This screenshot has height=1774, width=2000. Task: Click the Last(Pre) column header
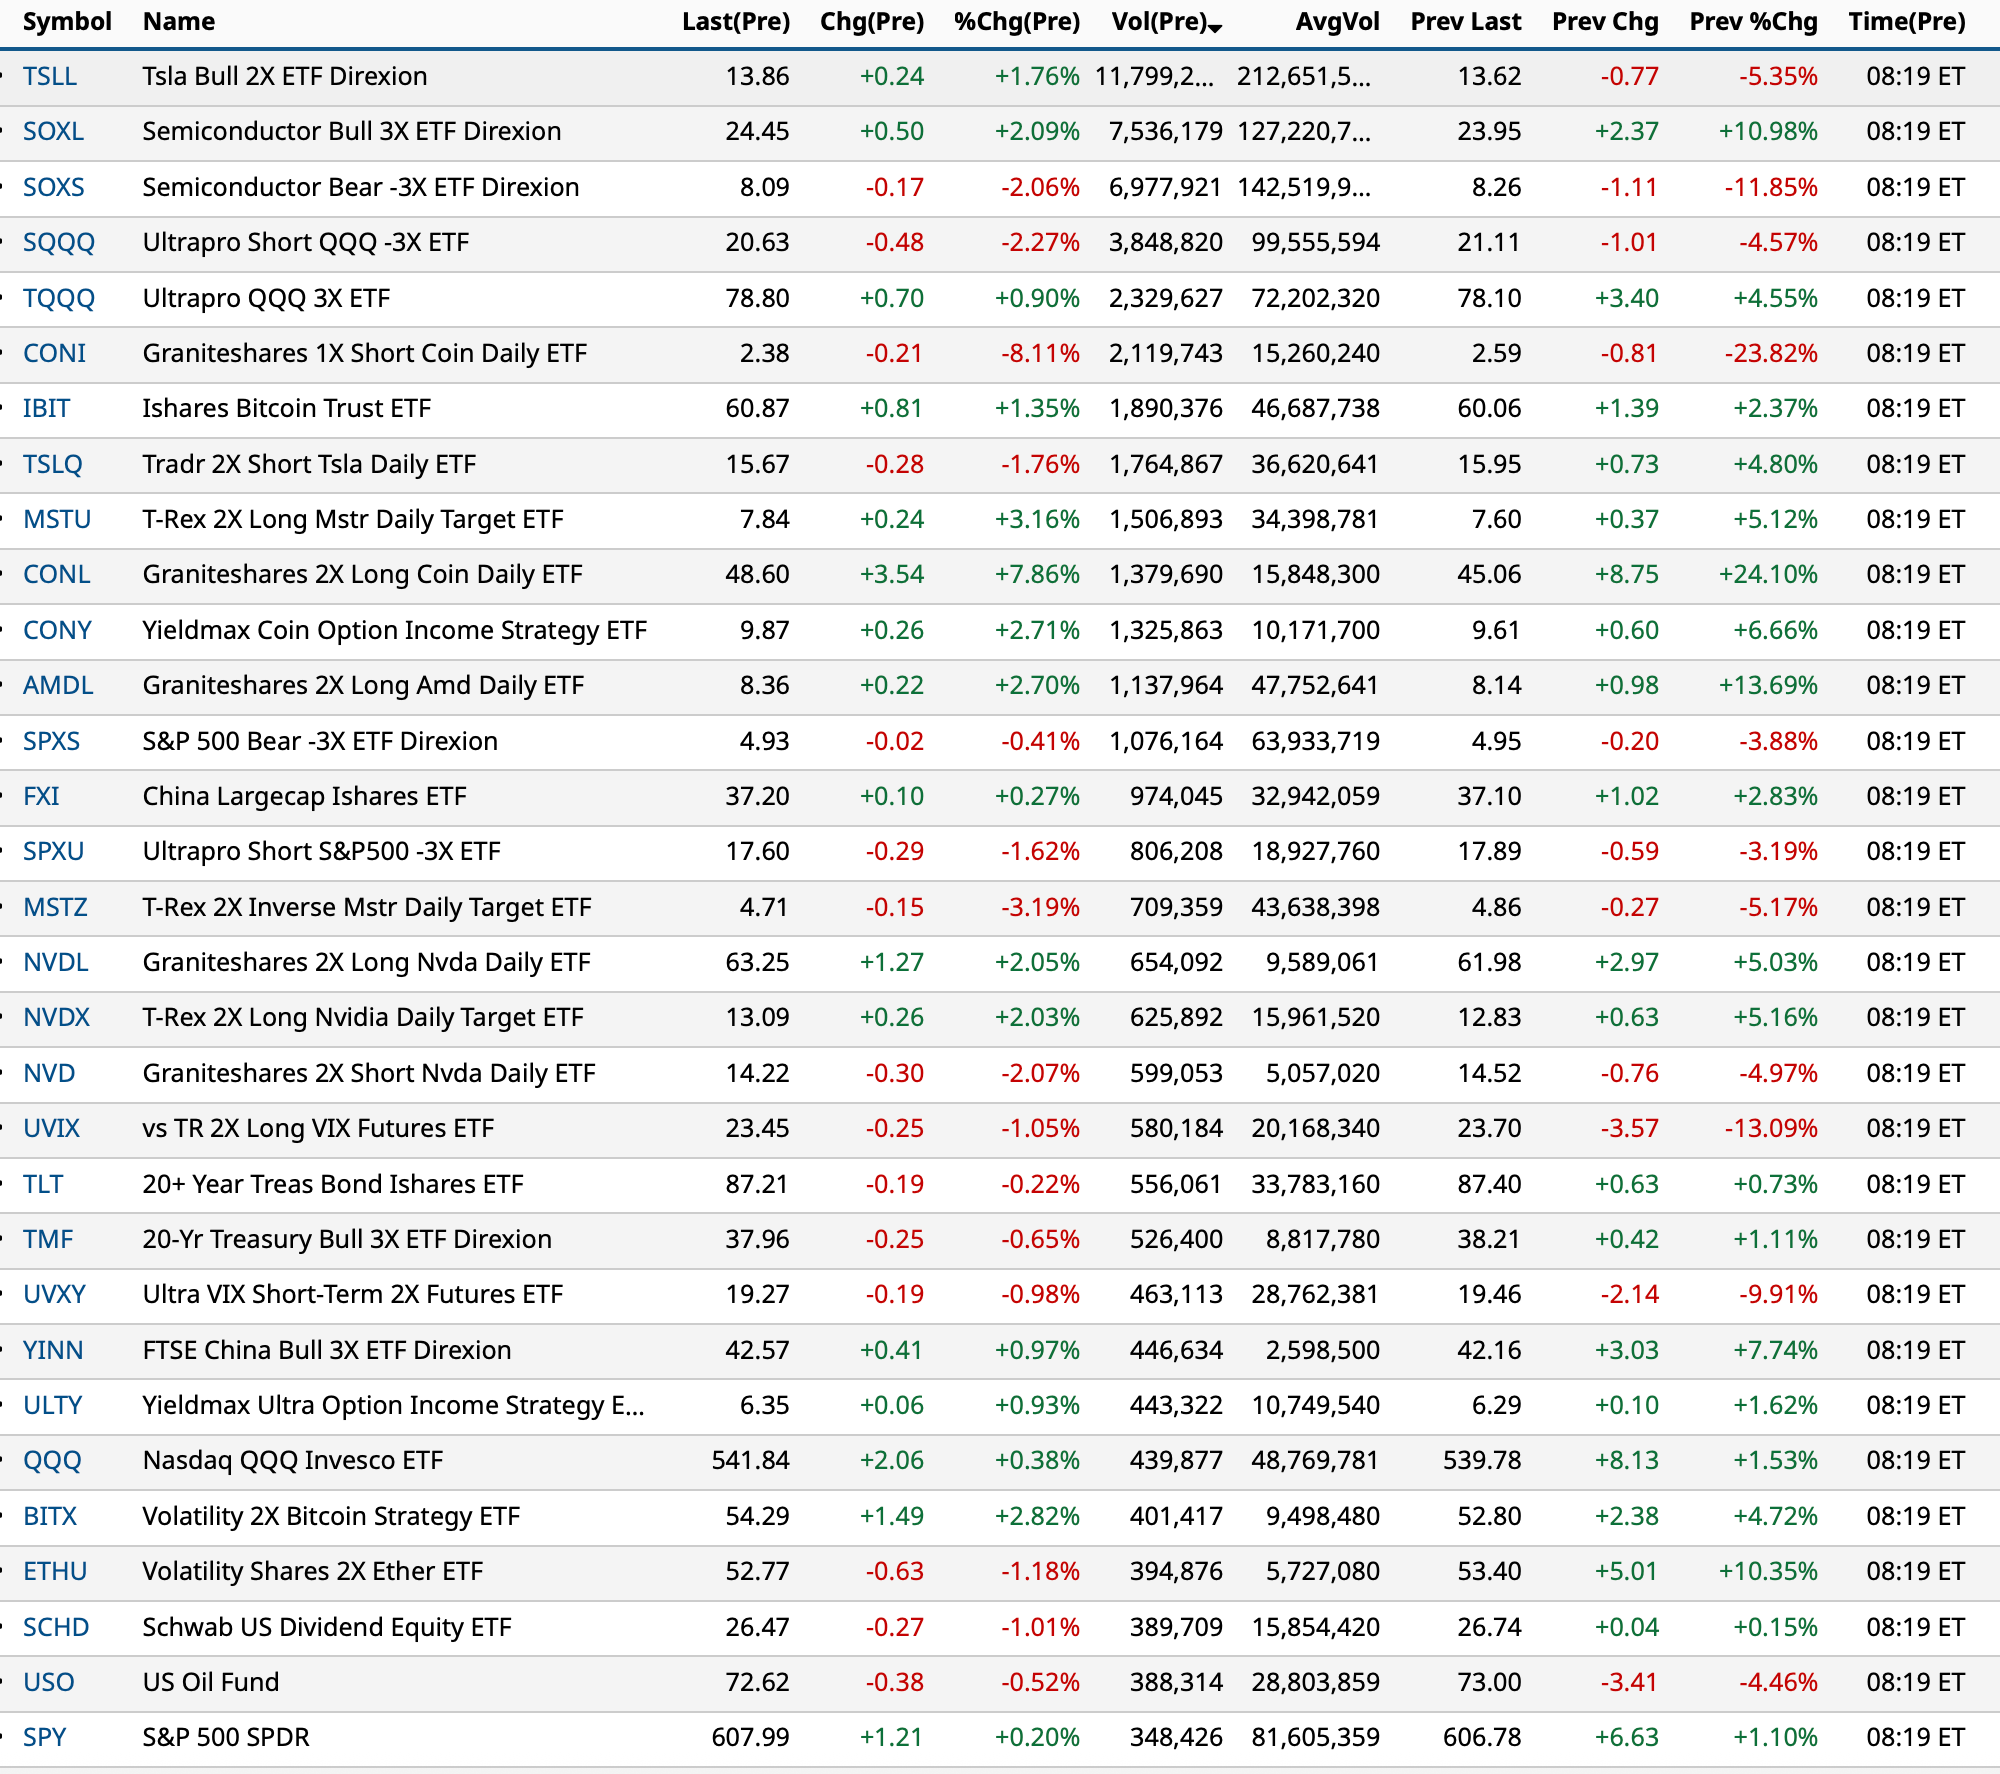(x=735, y=22)
